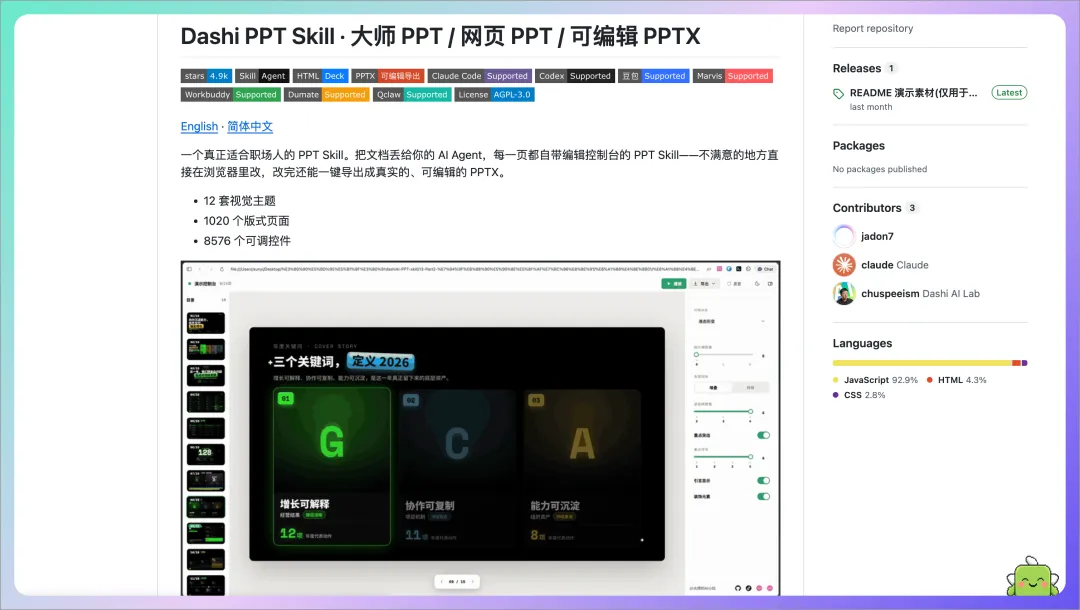This screenshot has width=1080, height=610.
Task: Open the English README link
Action: pyautogui.click(x=199, y=127)
